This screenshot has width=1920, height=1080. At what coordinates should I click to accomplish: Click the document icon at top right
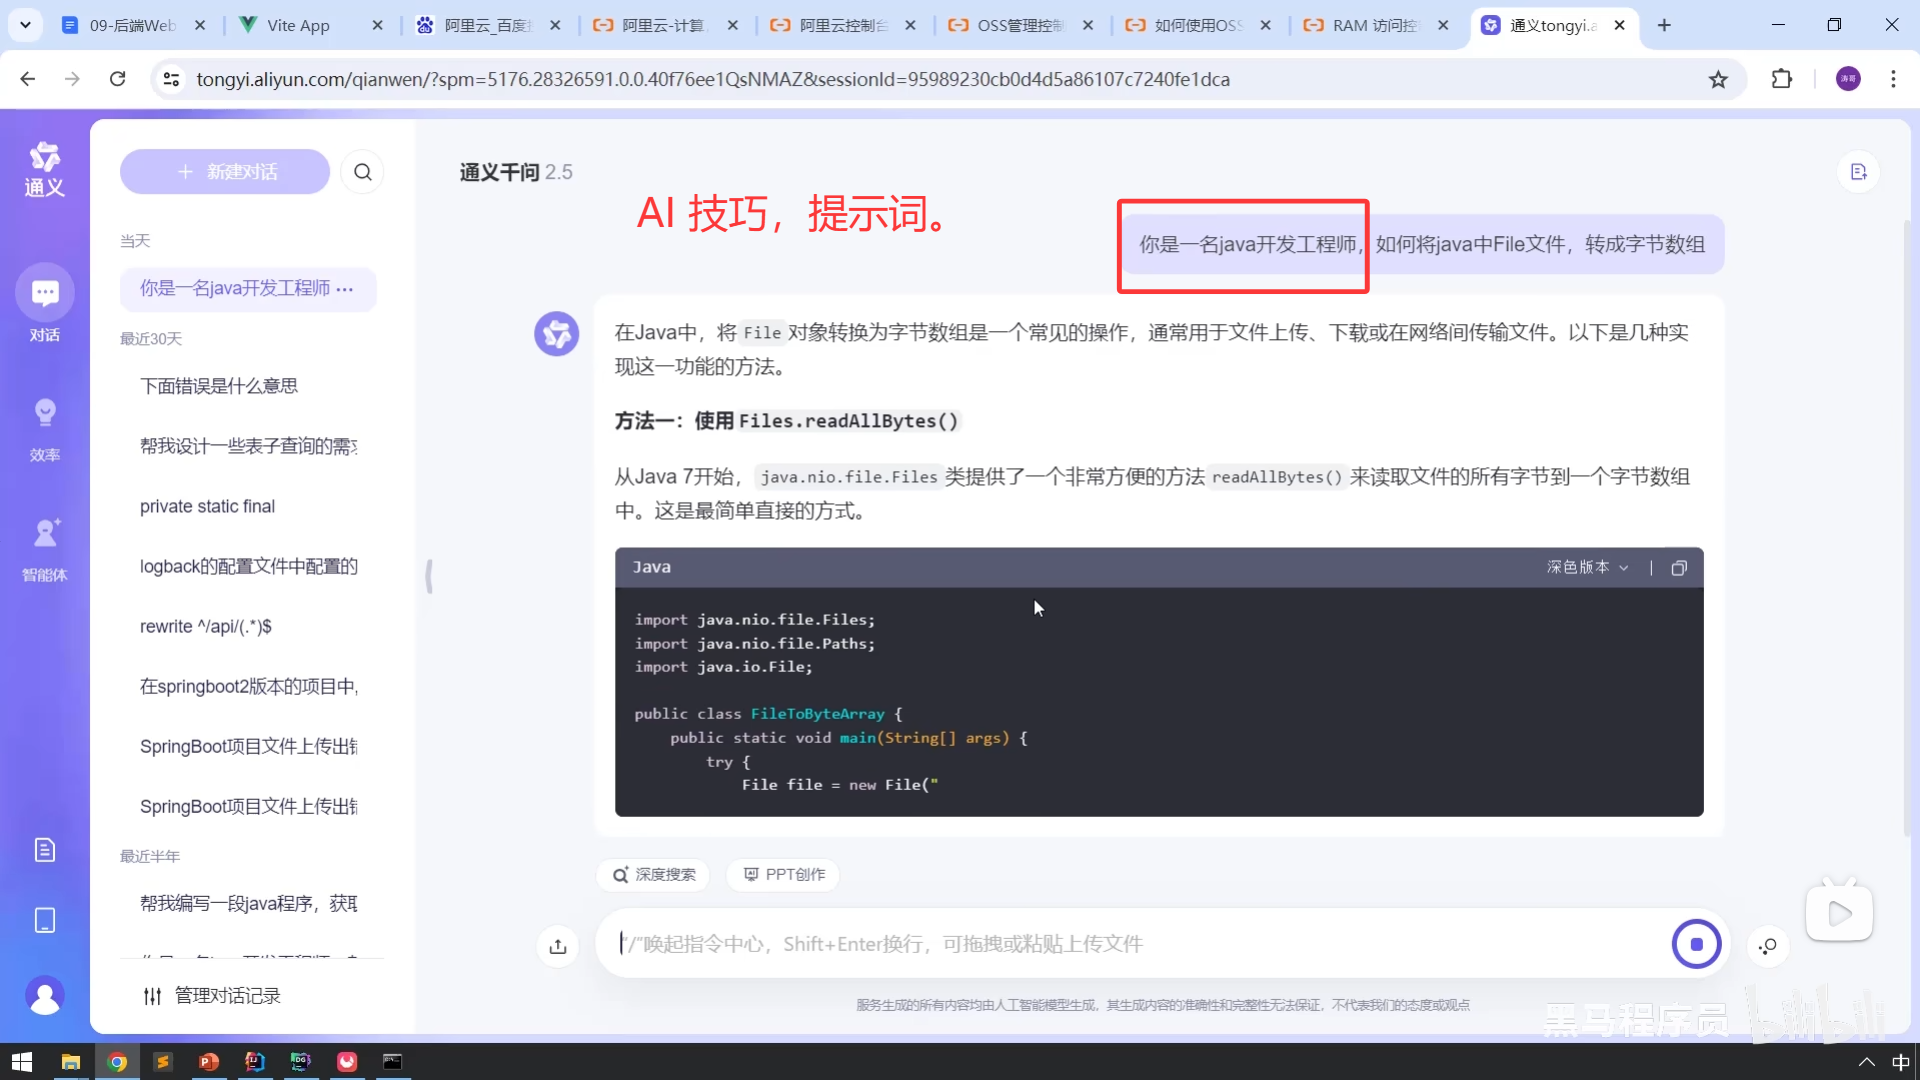click(1858, 172)
